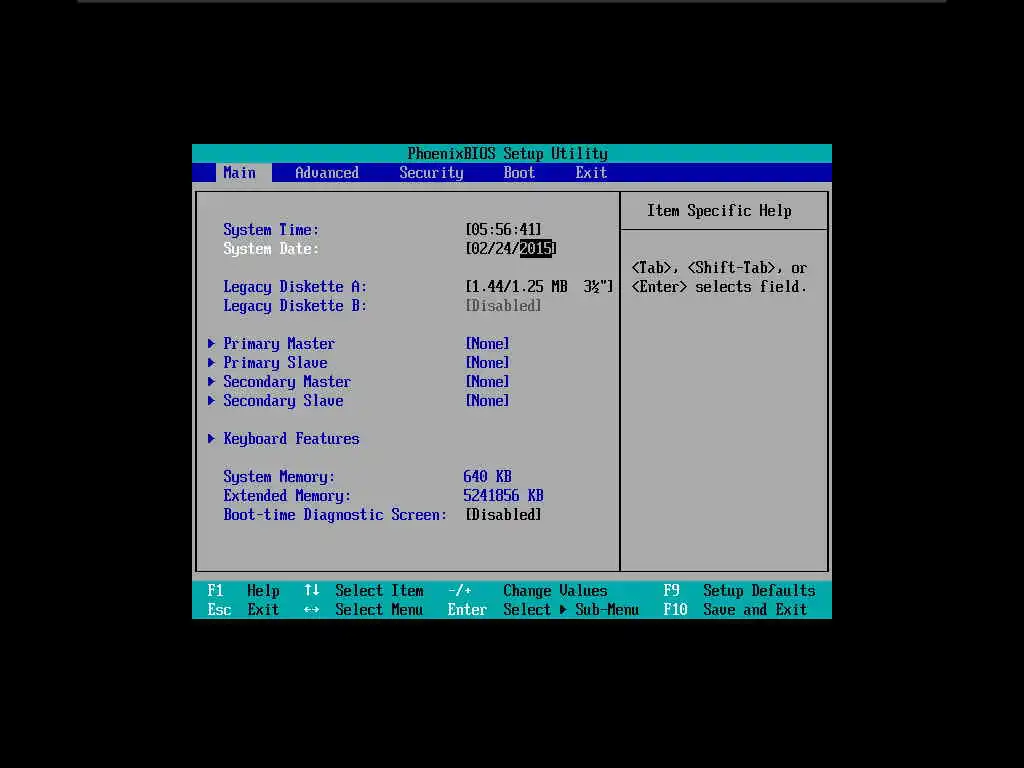The width and height of the screenshot is (1024, 768).
Task: Click the PhoenixBIOS Setup Utility title
Action: coord(507,153)
